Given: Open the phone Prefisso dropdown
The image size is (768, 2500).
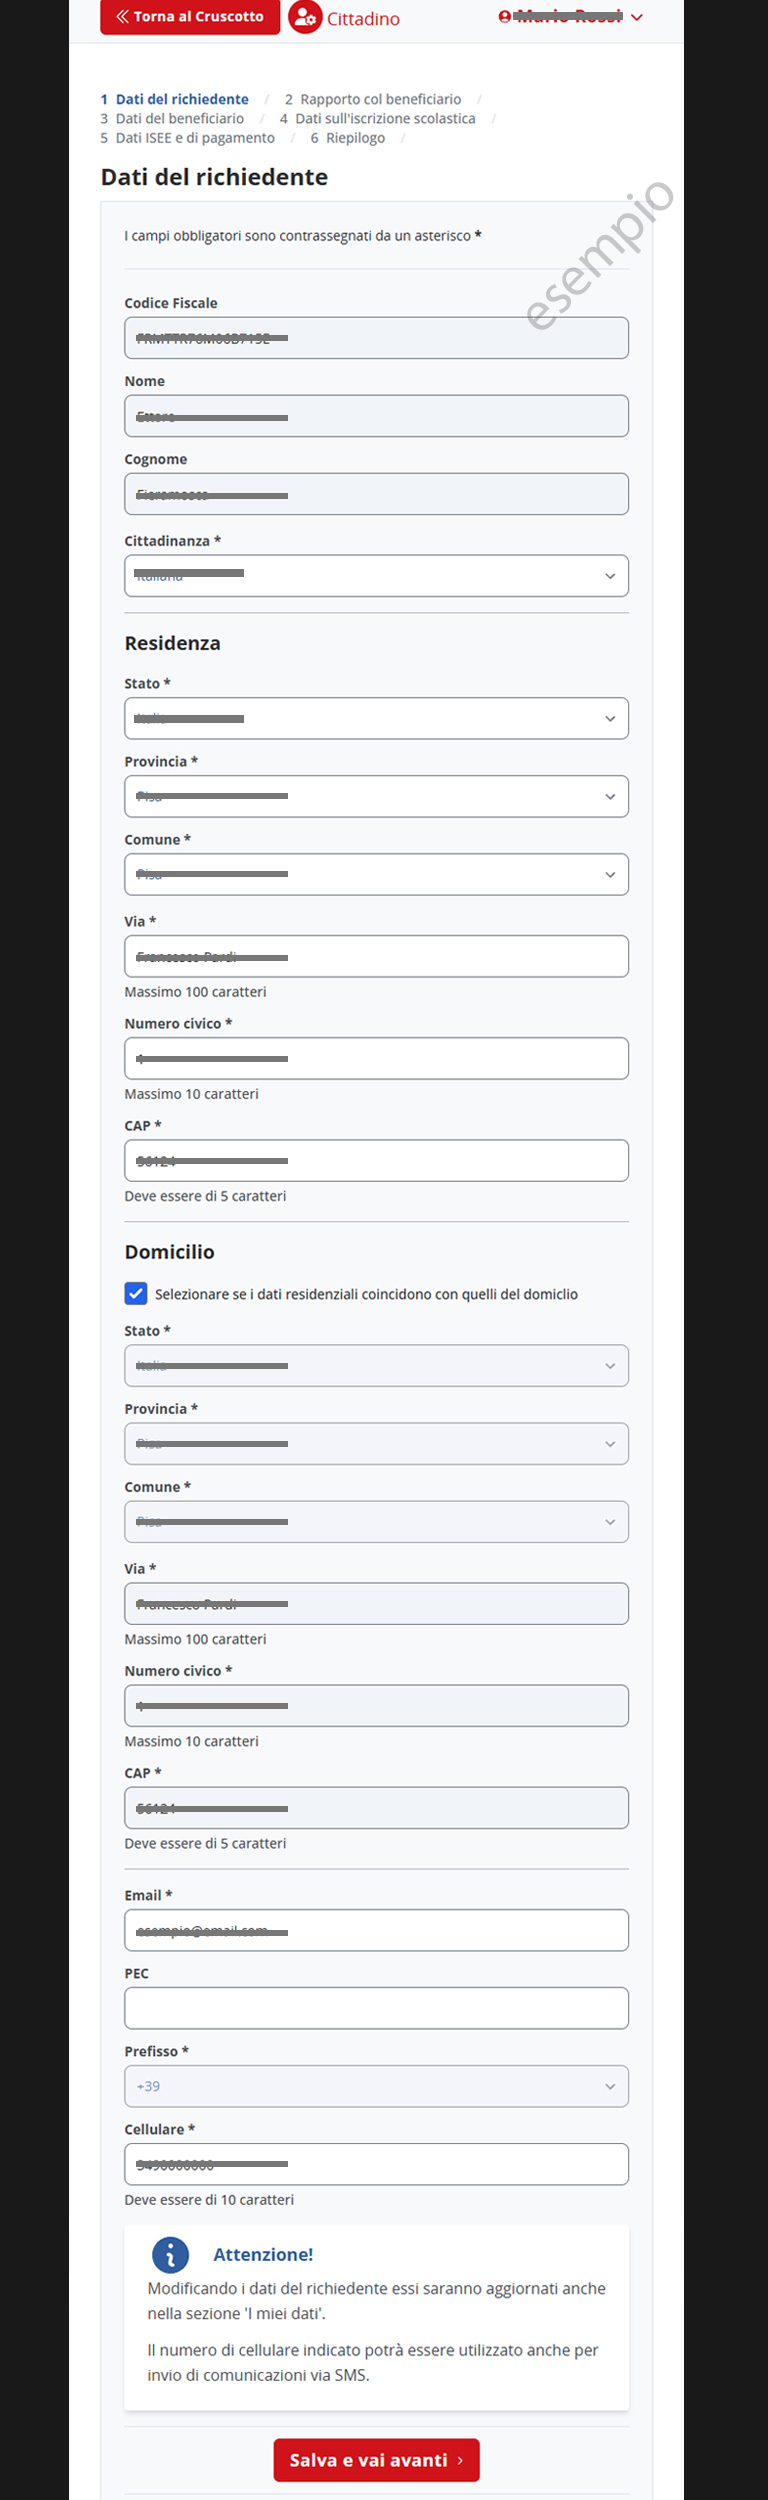Looking at the screenshot, I should tap(376, 2086).
